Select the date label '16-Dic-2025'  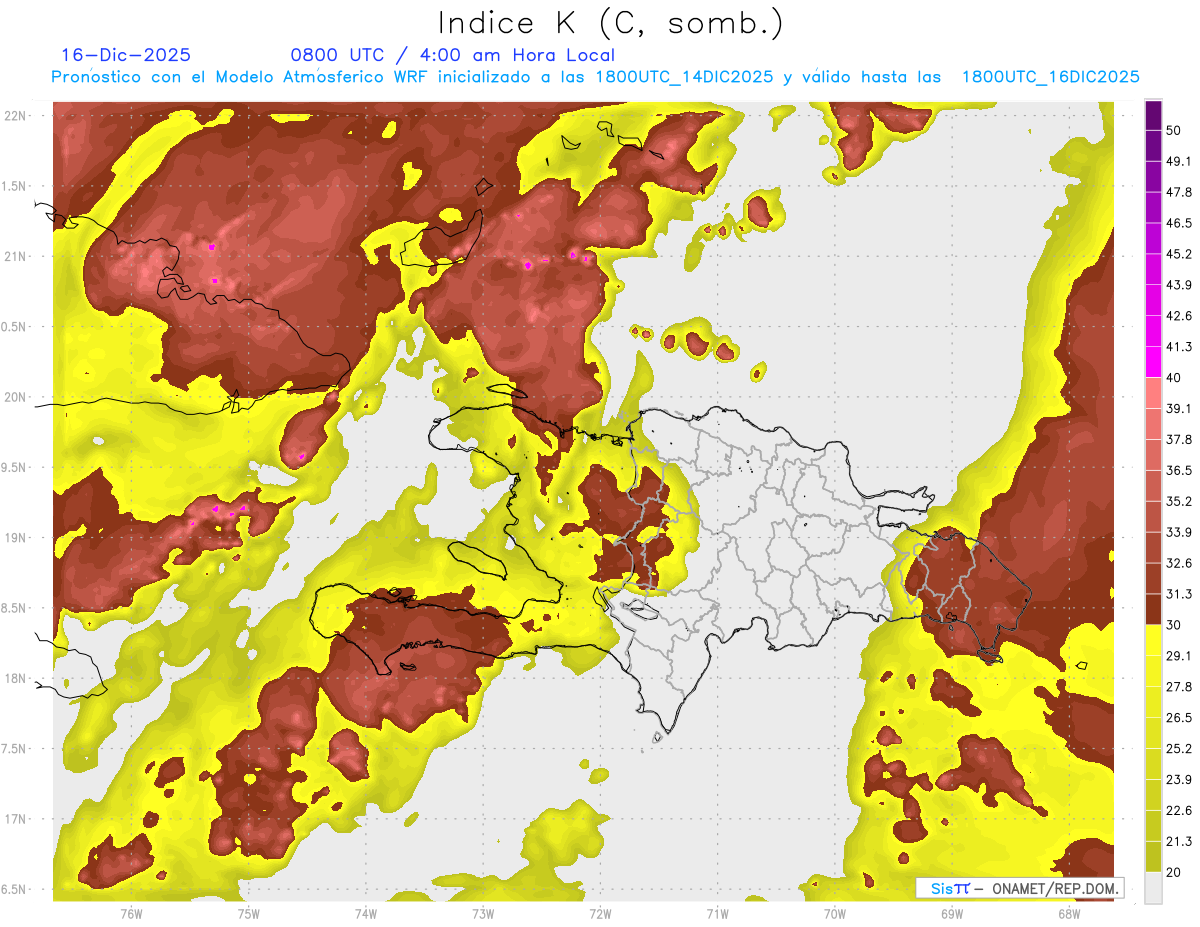click(x=126, y=55)
